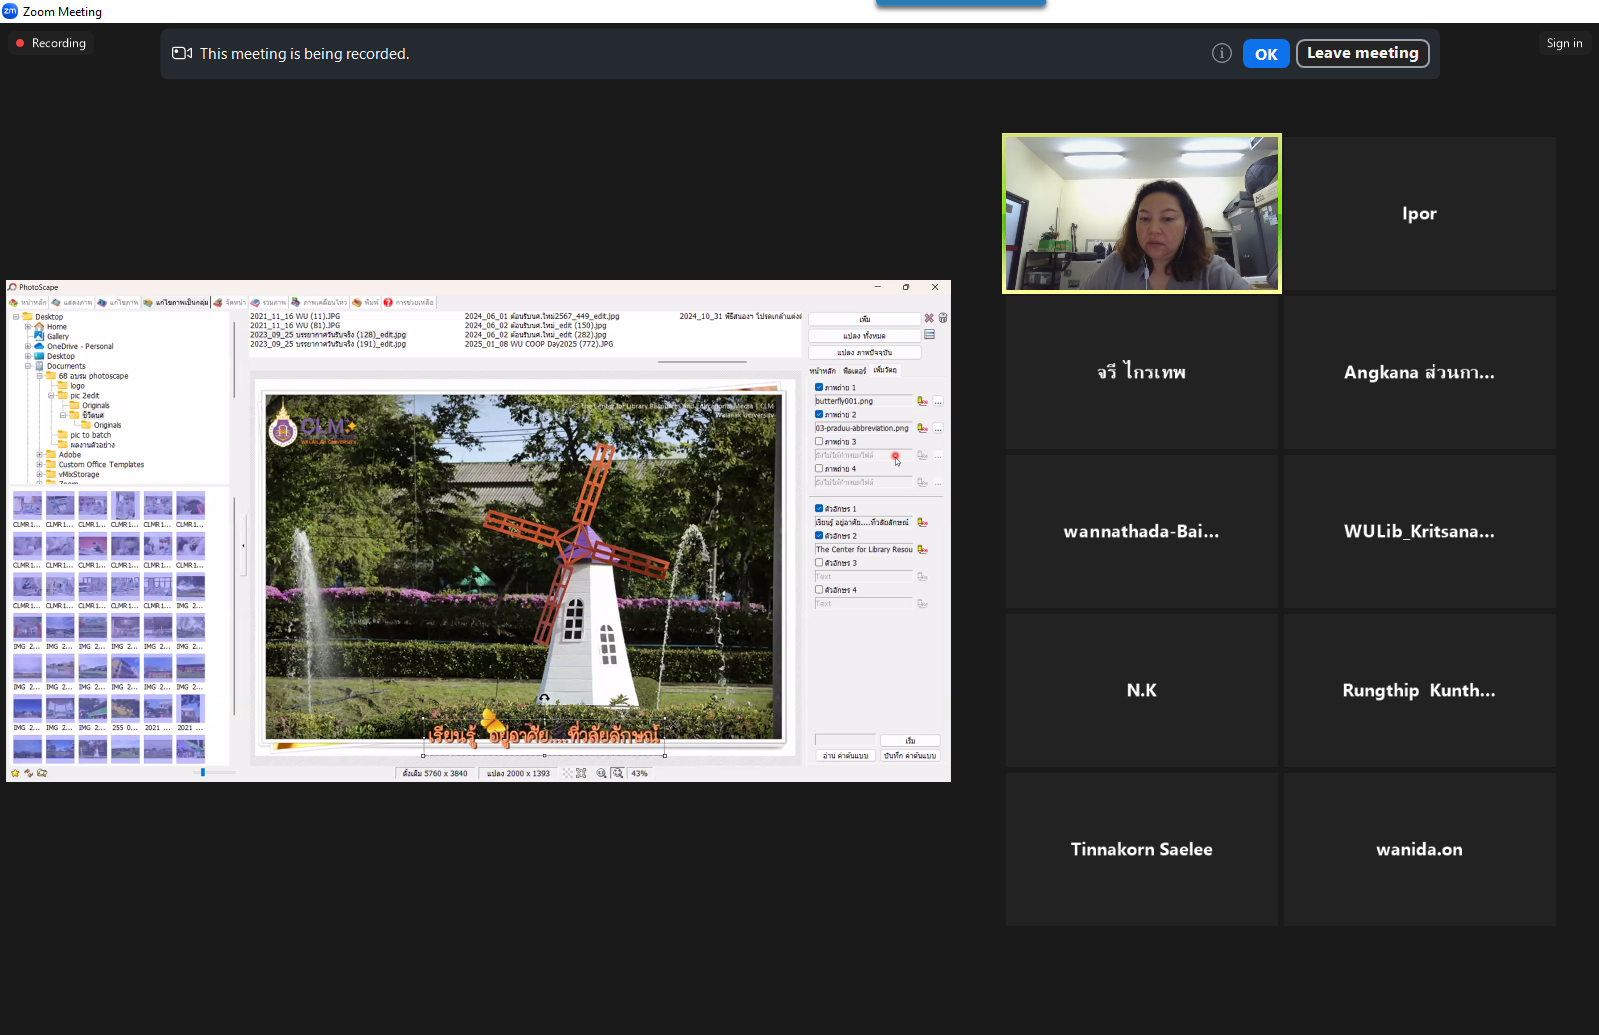Switch to the ฟิลเตอร์ tab
The image size is (1599, 1035).
[x=854, y=371]
